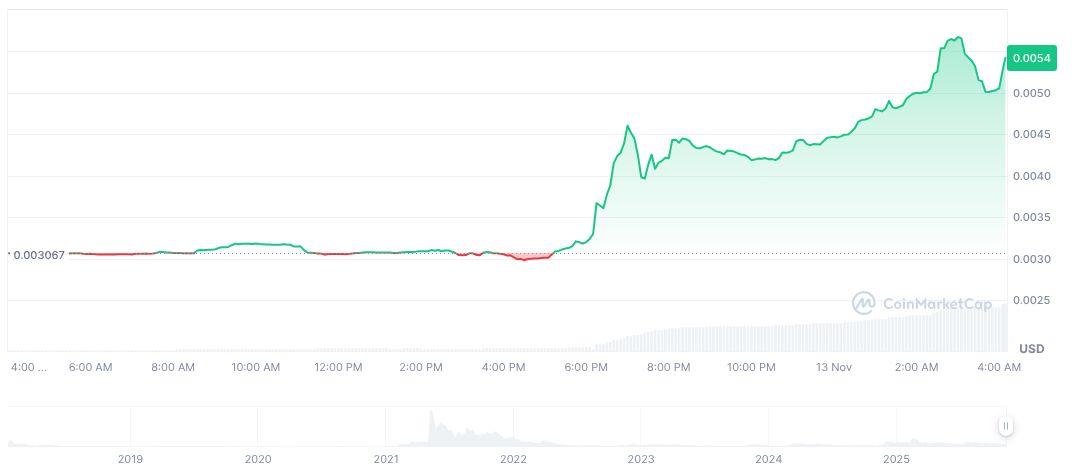1072x470 pixels.
Task: Click the 13 Nov date label on the axis
Action: point(833,368)
